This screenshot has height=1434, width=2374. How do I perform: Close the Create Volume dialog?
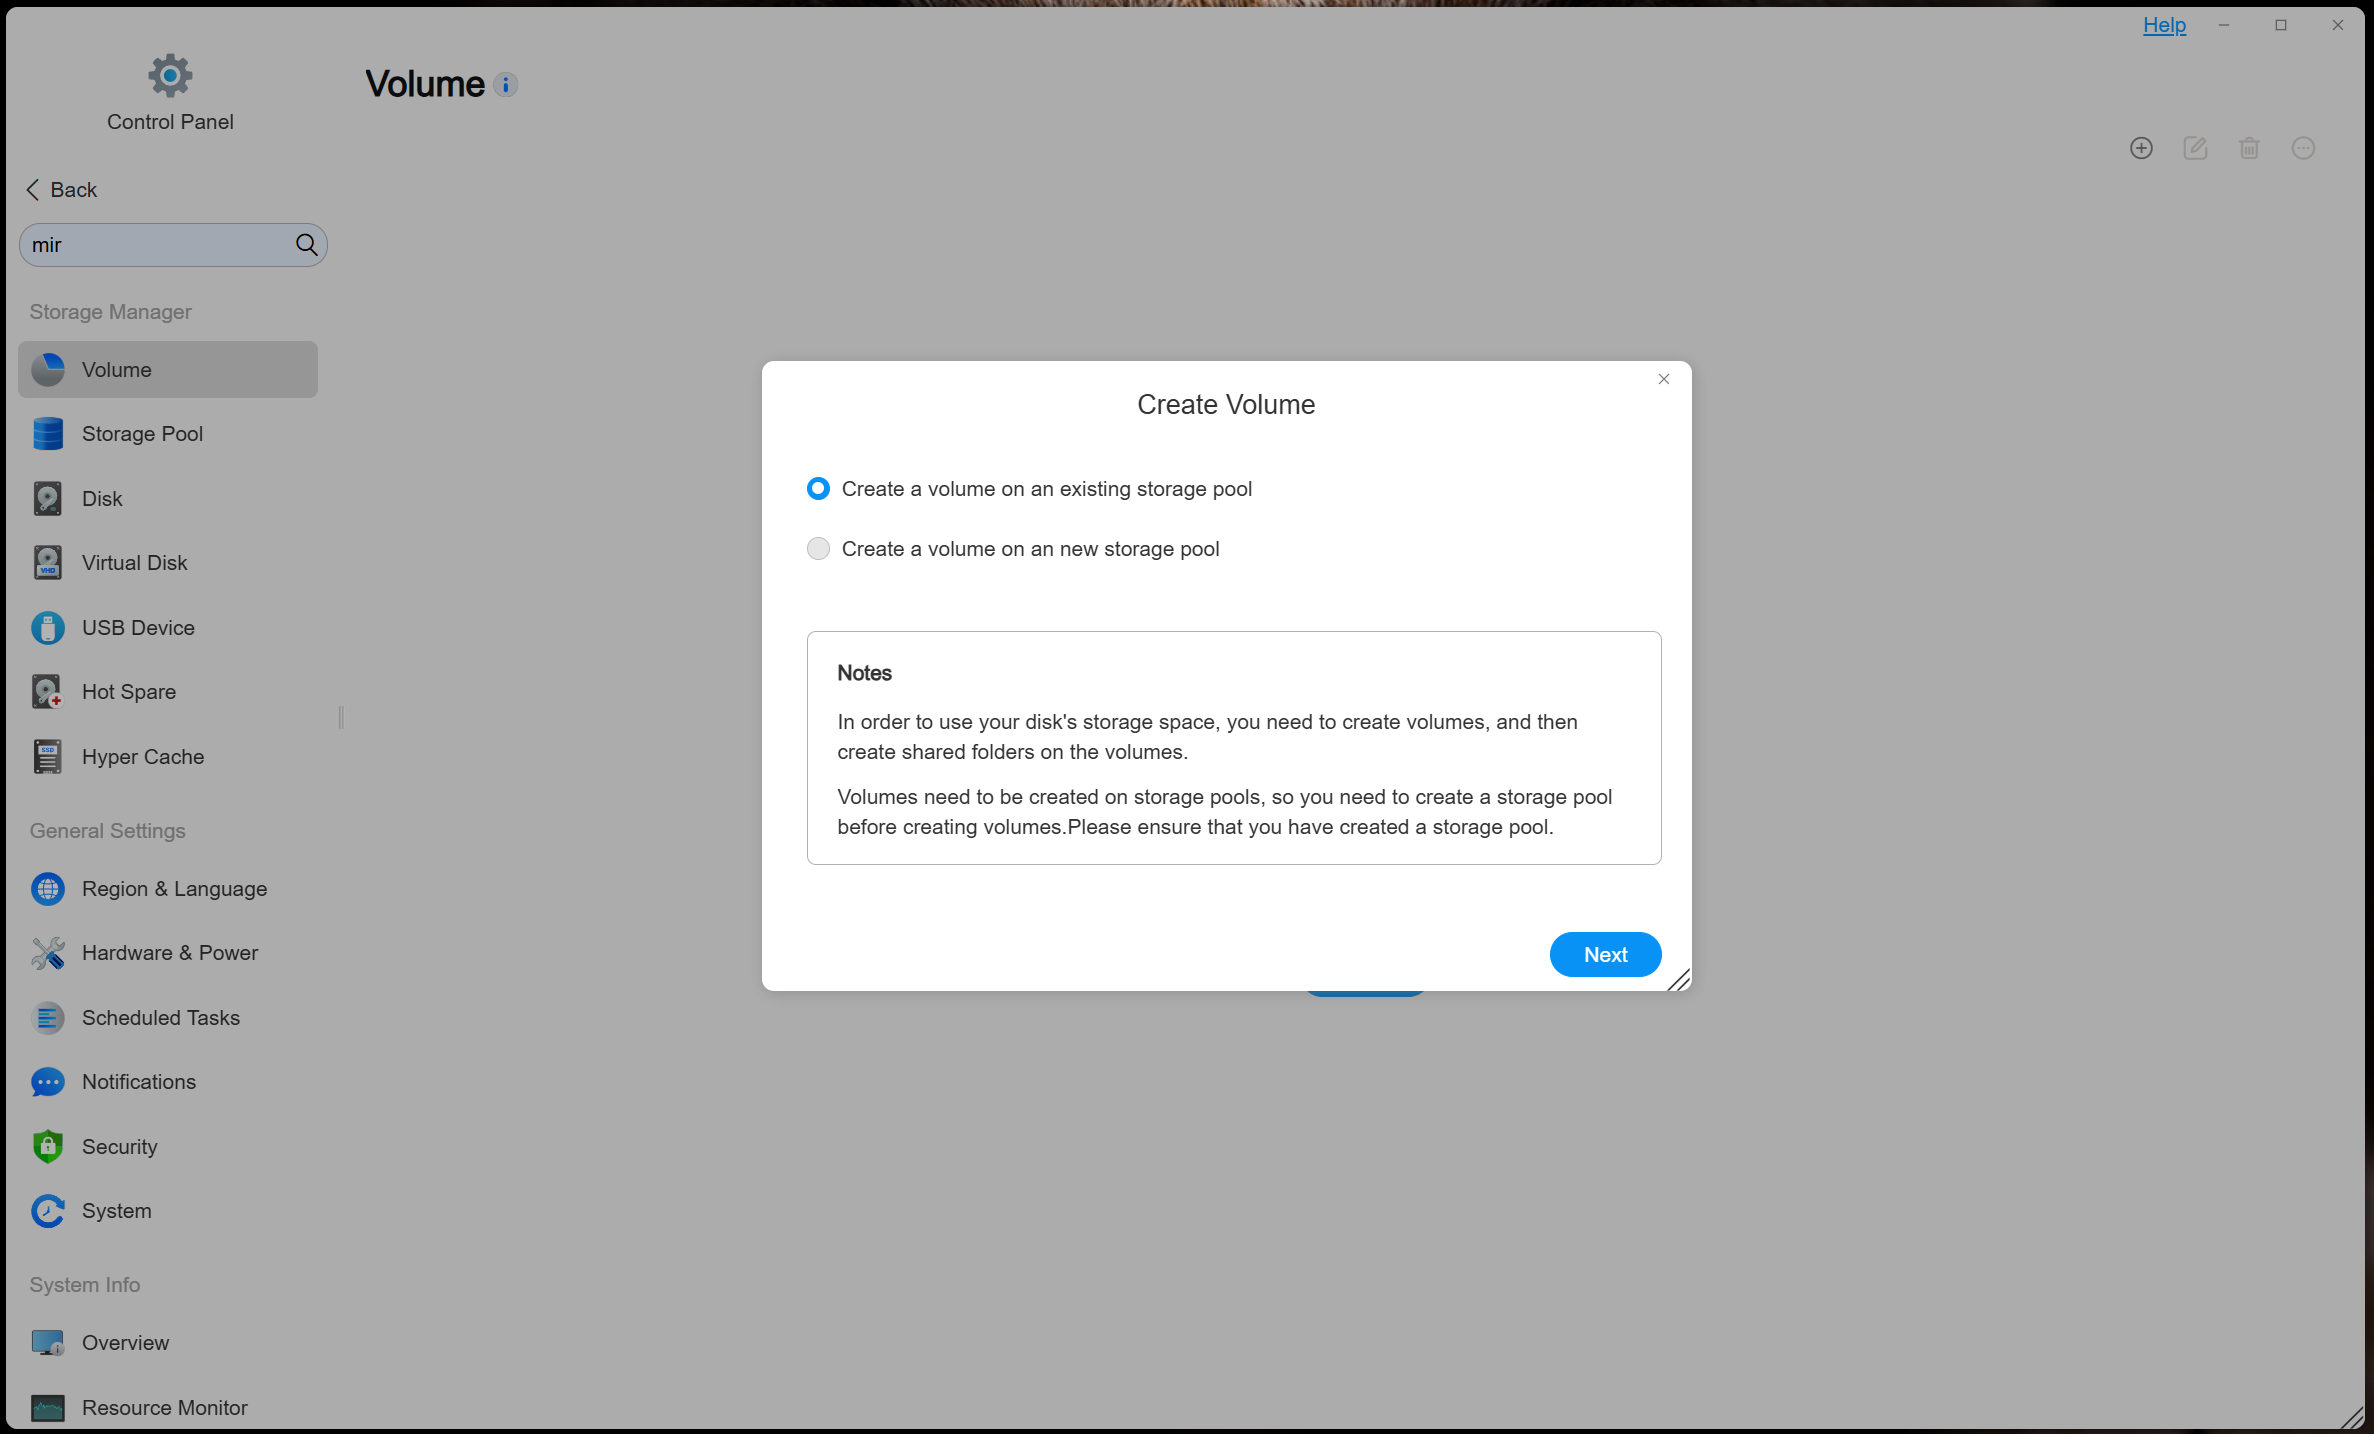click(x=1664, y=379)
